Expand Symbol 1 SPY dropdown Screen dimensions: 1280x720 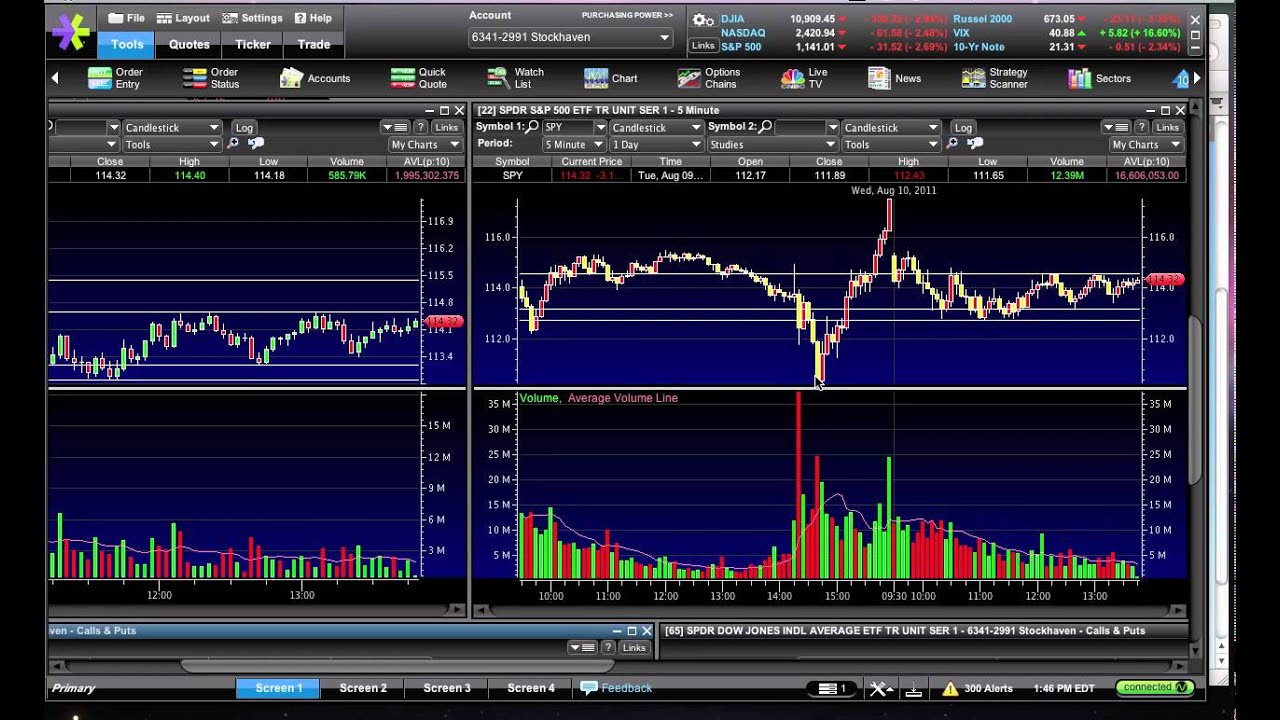(600, 127)
